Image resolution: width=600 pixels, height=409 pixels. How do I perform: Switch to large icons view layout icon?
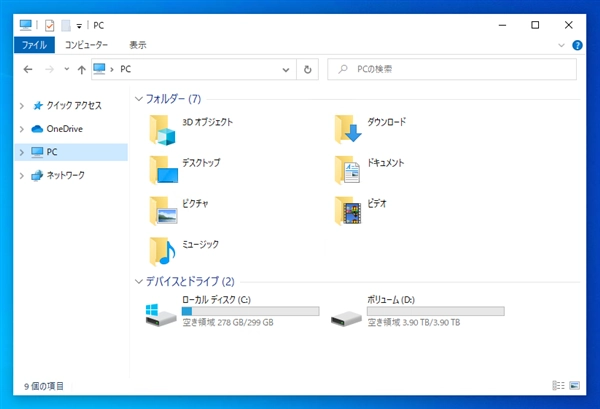[574, 385]
